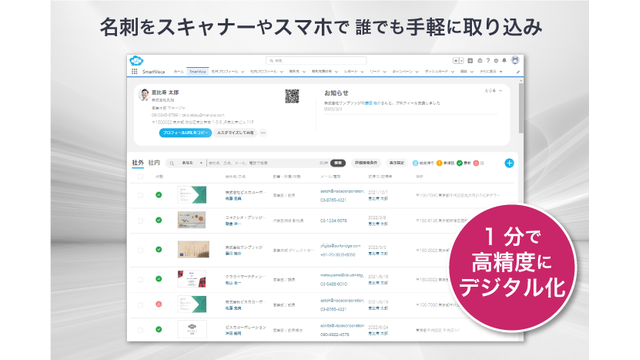The height and width of the screenshot is (360, 640).
Task: Click the blue プロフィールURLをコピー button
Action: [x=185, y=133]
